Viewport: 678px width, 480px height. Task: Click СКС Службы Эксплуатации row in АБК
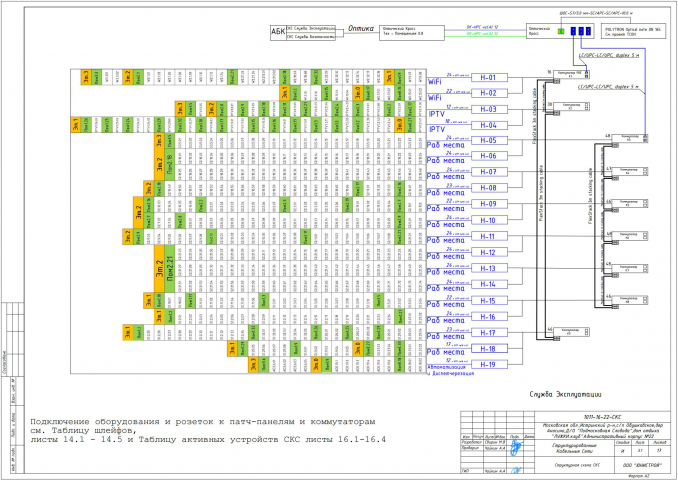310,28
